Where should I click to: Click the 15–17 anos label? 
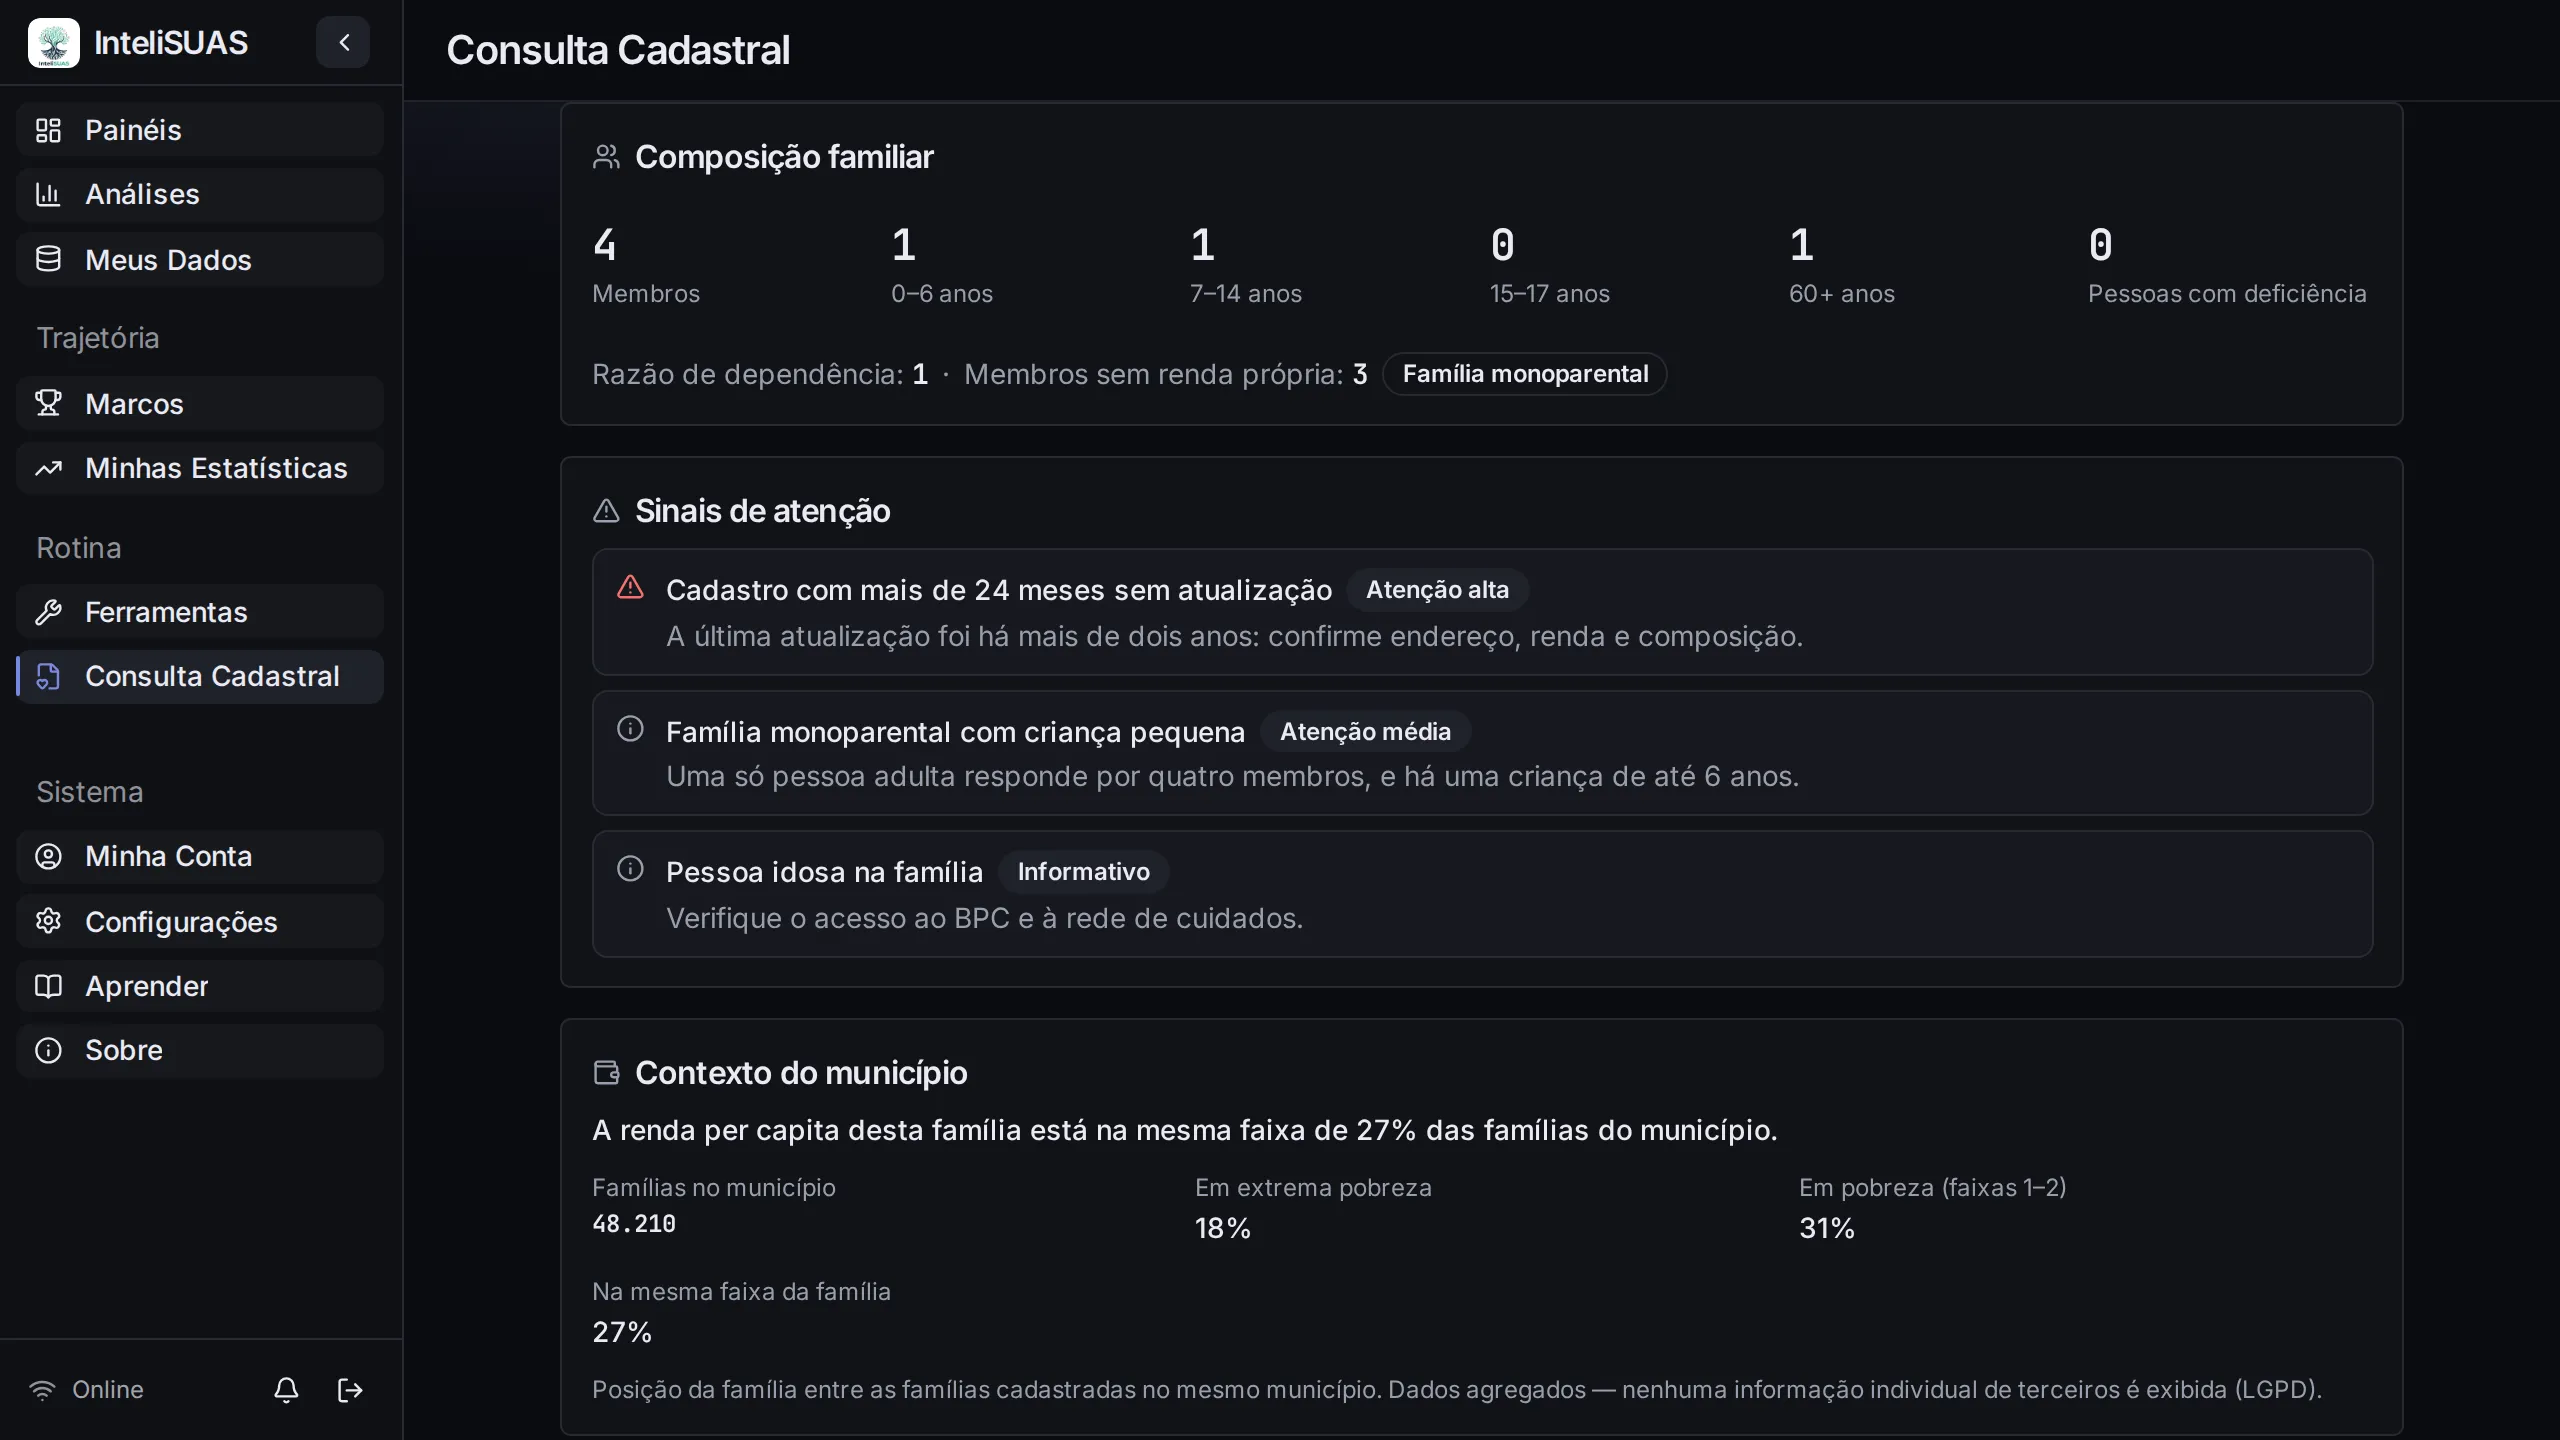click(1550, 294)
